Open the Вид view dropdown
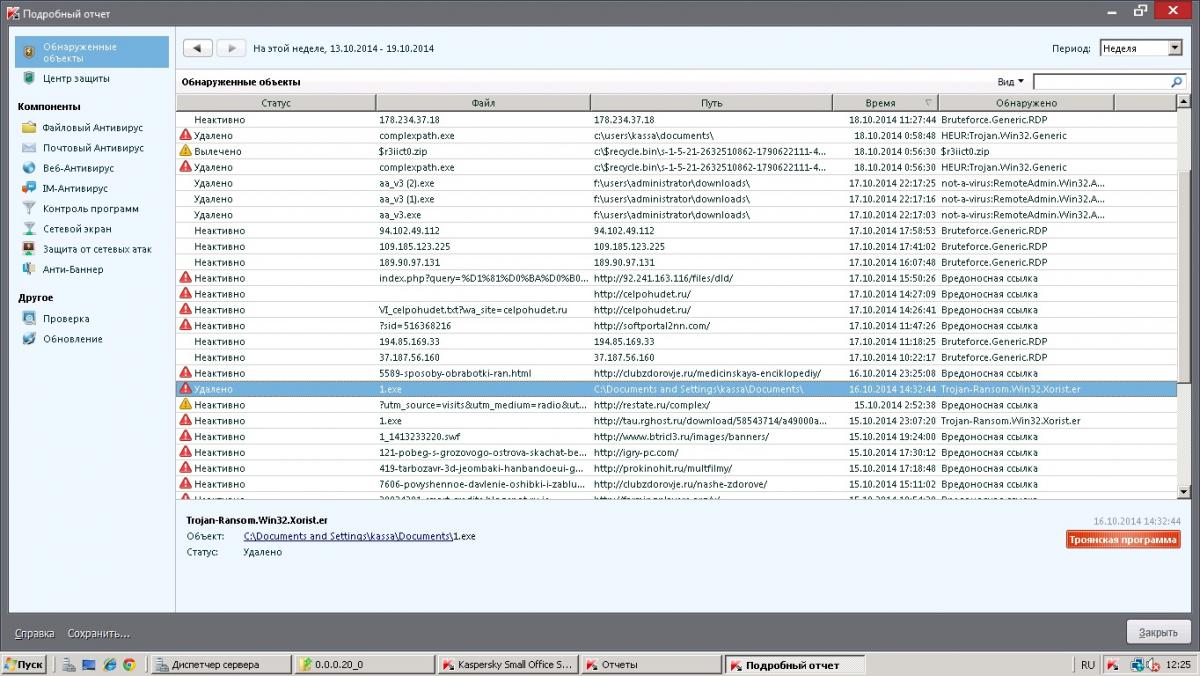 point(1010,82)
